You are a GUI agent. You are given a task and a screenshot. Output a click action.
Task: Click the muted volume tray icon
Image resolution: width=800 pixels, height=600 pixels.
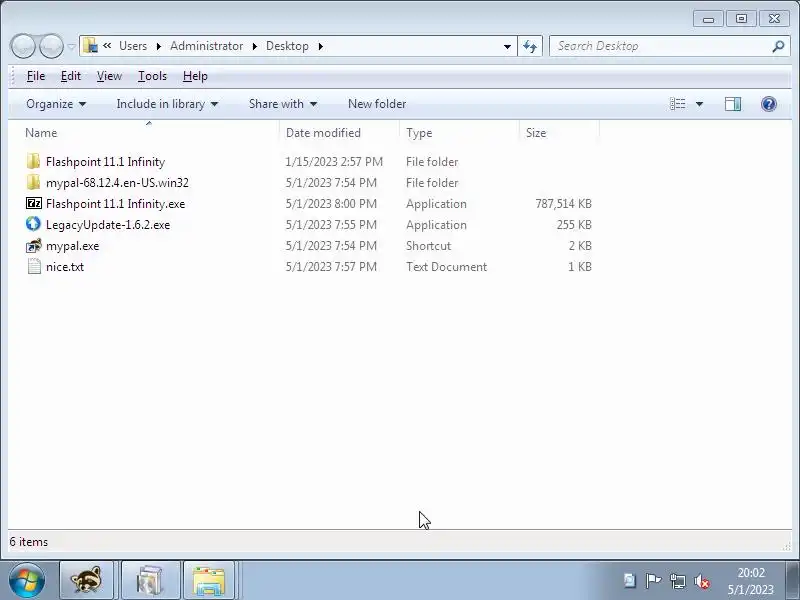(702, 581)
